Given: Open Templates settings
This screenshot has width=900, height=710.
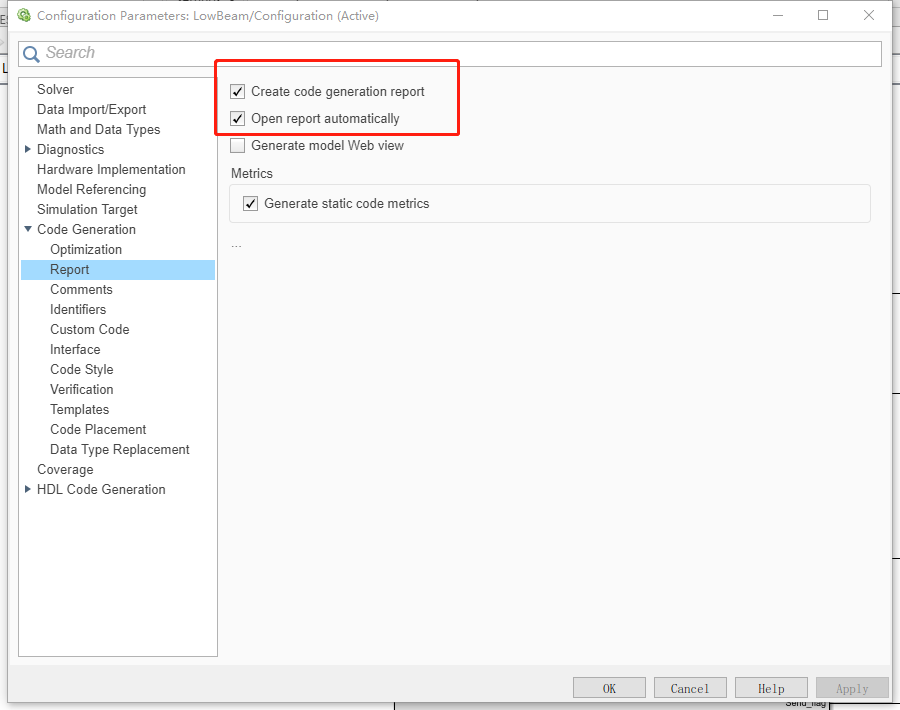Looking at the screenshot, I should click(x=79, y=410).
